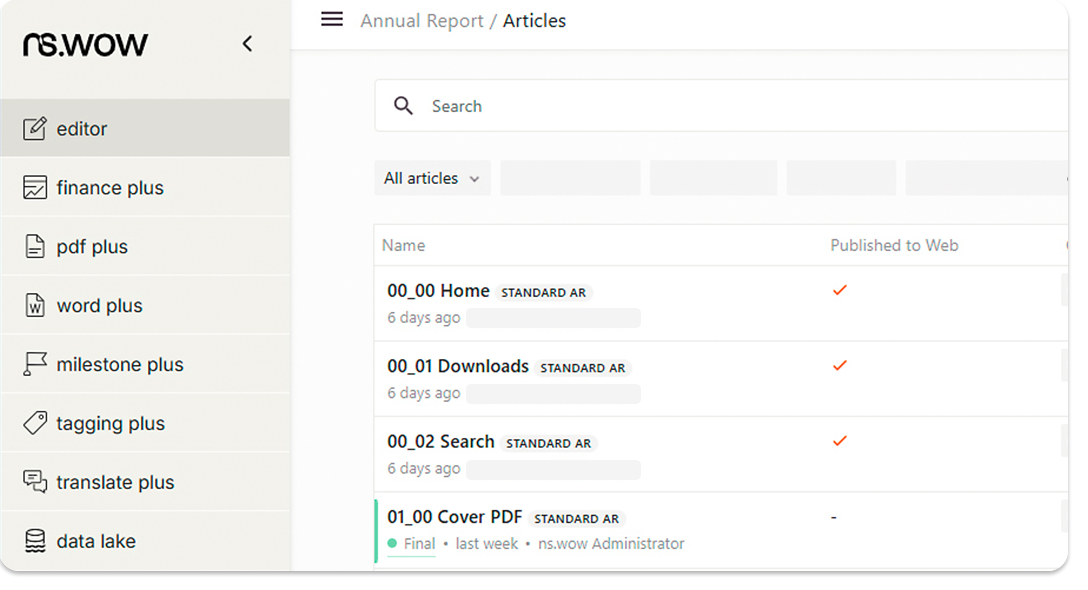Image resolution: width=1088 pixels, height=590 pixels.
Task: Sort the list by the Name column header
Action: 403,245
